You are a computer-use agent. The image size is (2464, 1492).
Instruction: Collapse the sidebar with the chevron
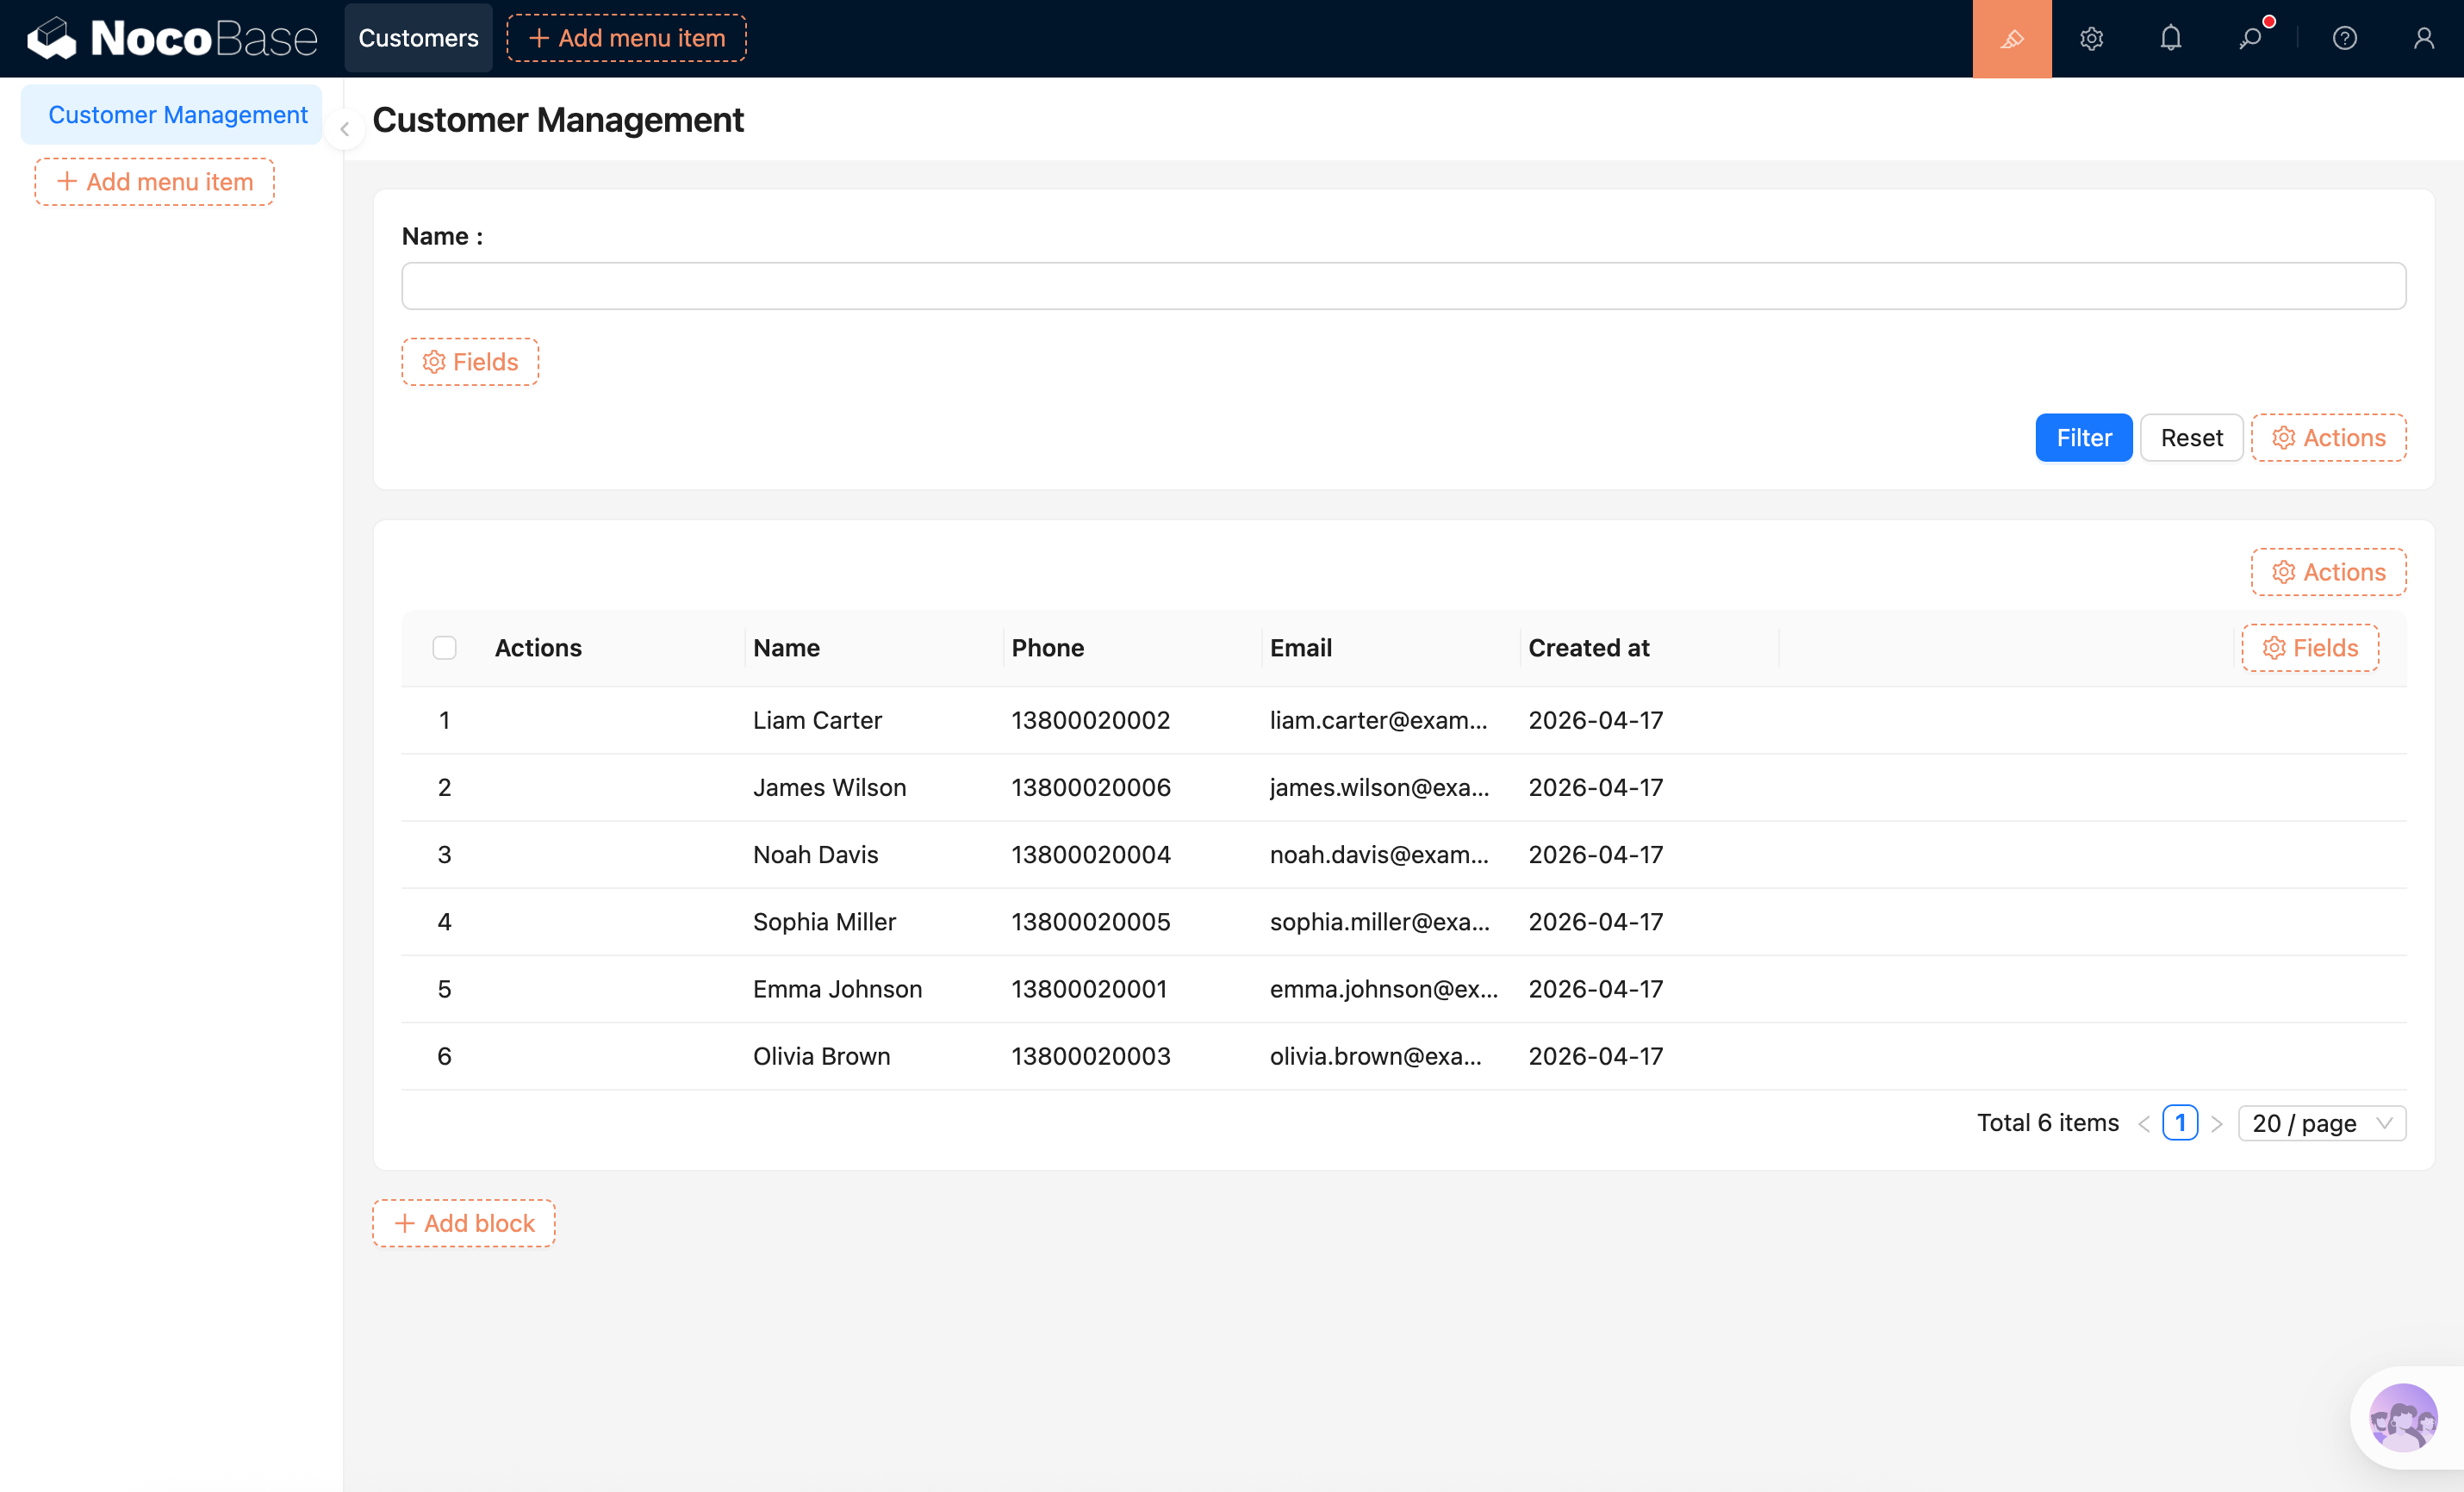pyautogui.click(x=344, y=128)
